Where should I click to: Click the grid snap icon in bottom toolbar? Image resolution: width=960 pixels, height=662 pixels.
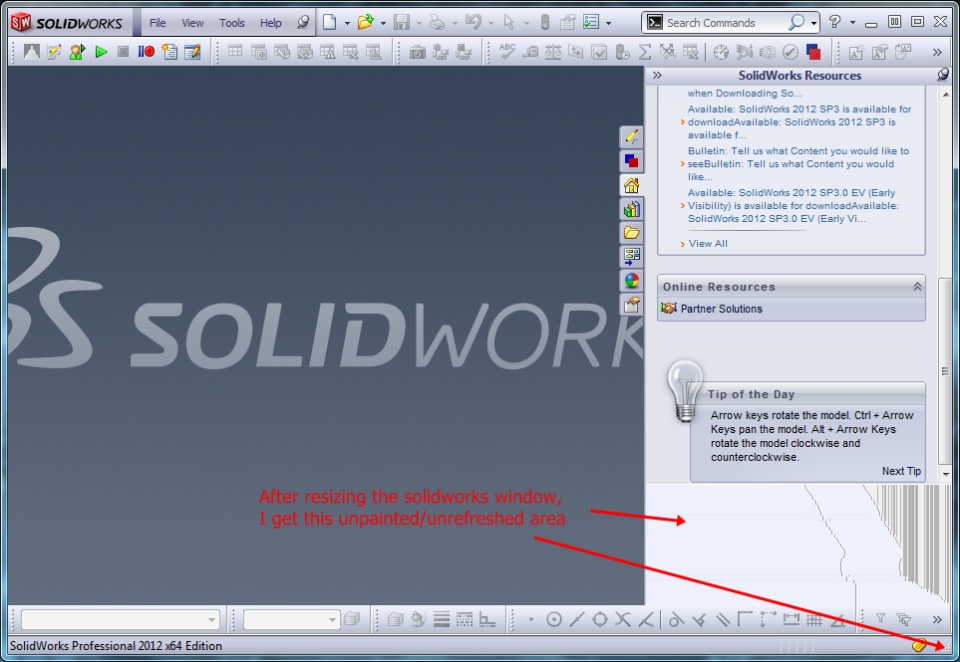click(x=814, y=620)
